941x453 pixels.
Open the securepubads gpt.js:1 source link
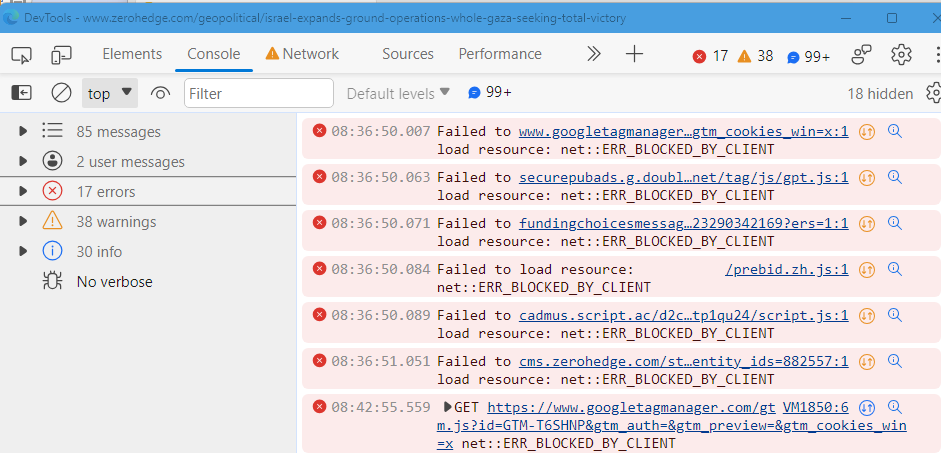[x=684, y=178]
